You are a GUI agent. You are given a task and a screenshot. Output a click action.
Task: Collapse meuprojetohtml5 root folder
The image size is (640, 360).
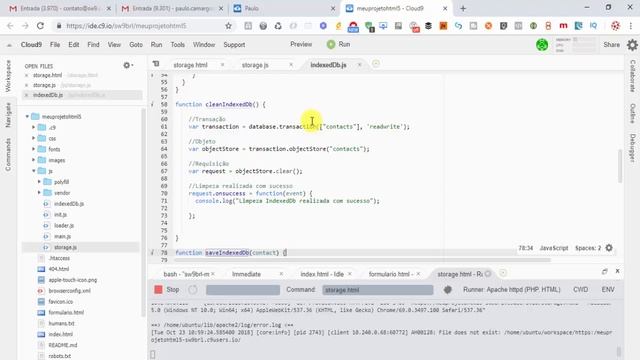click(x=27, y=117)
